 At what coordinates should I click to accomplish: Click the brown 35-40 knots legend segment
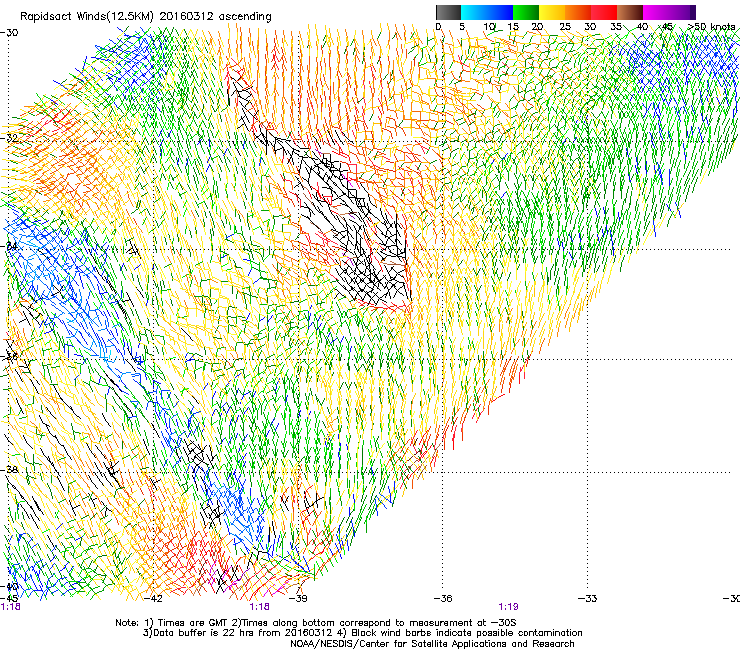click(630, 12)
